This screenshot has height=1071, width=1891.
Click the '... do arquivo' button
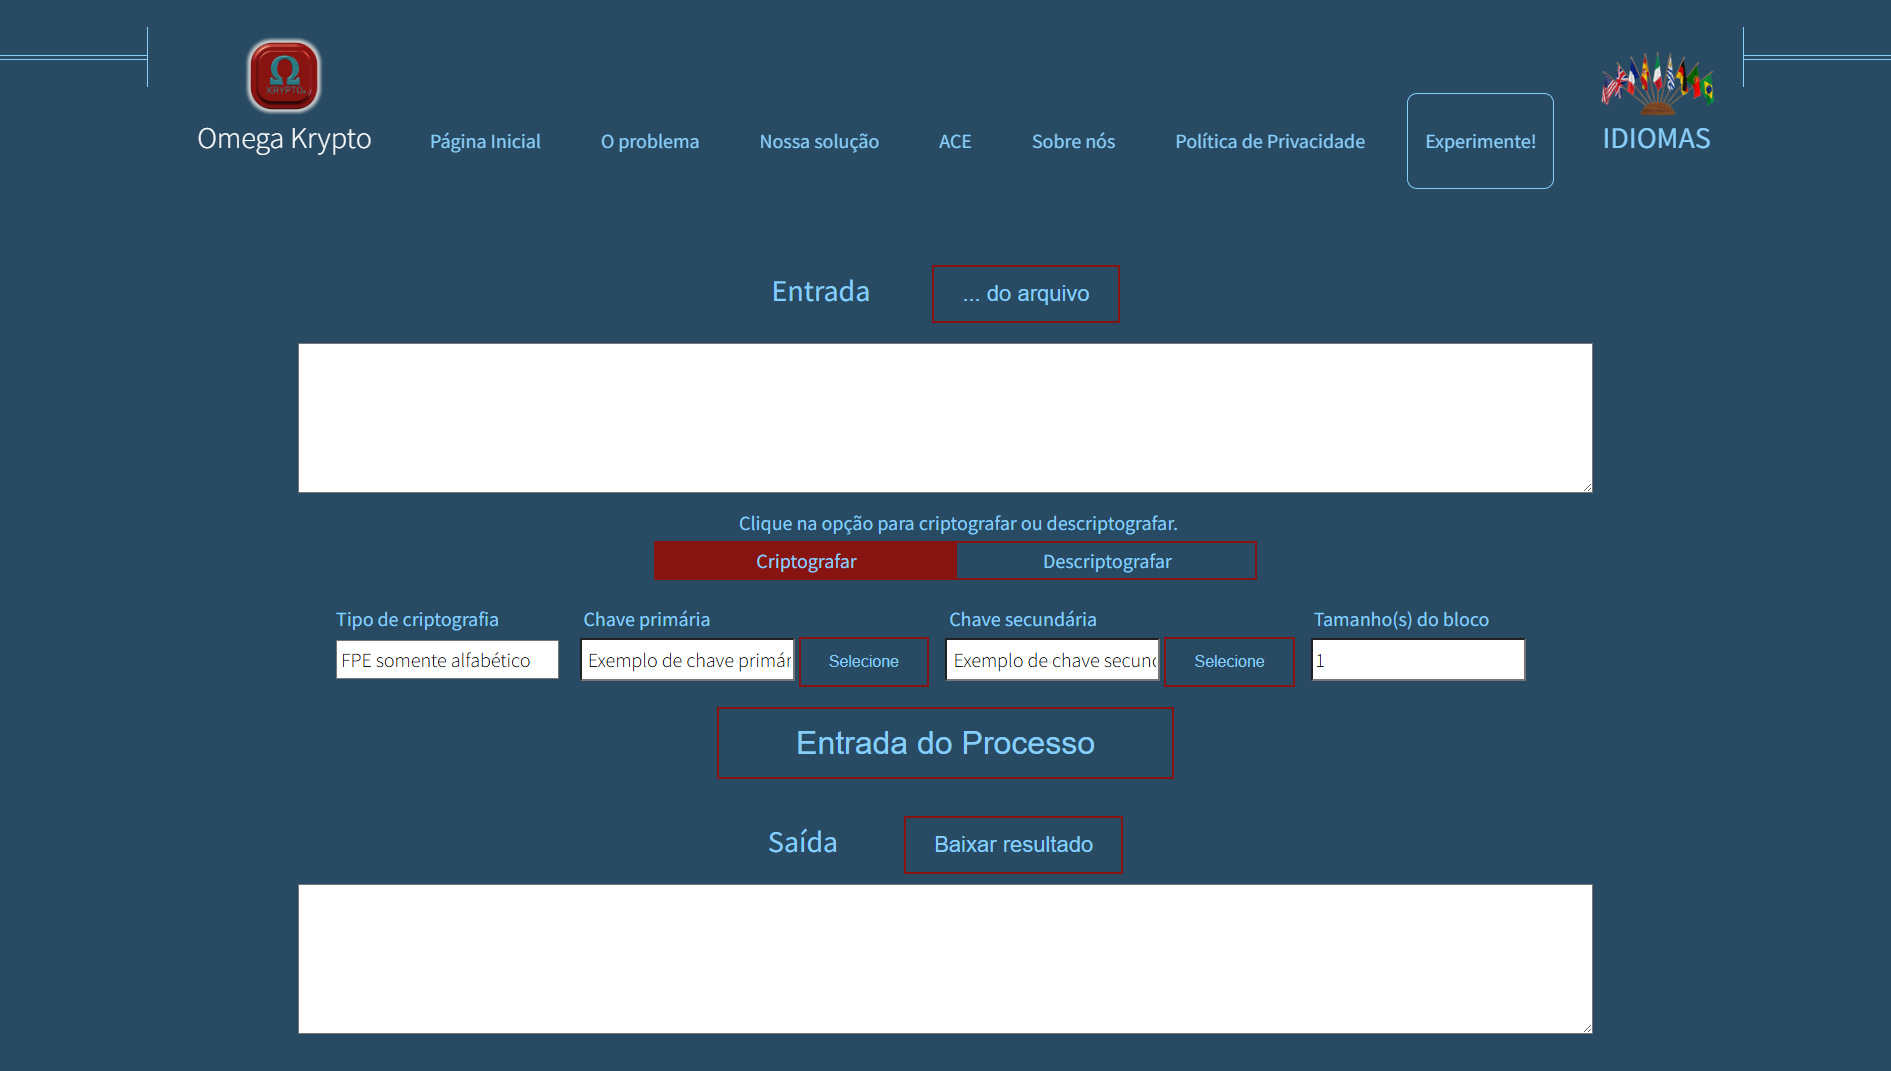1025,294
